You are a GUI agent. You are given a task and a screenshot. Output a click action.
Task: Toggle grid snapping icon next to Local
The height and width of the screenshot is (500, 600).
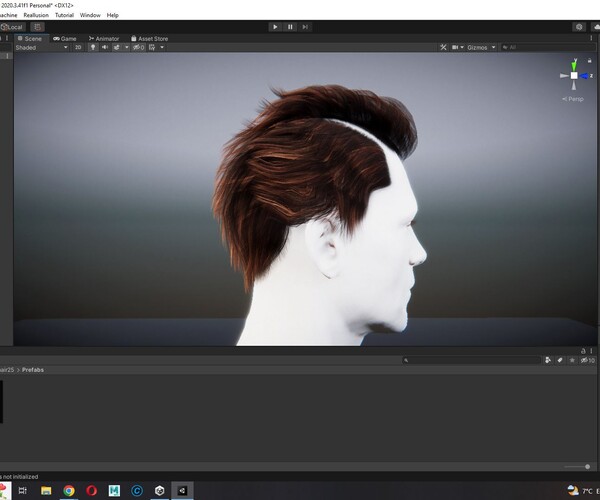coord(37,27)
